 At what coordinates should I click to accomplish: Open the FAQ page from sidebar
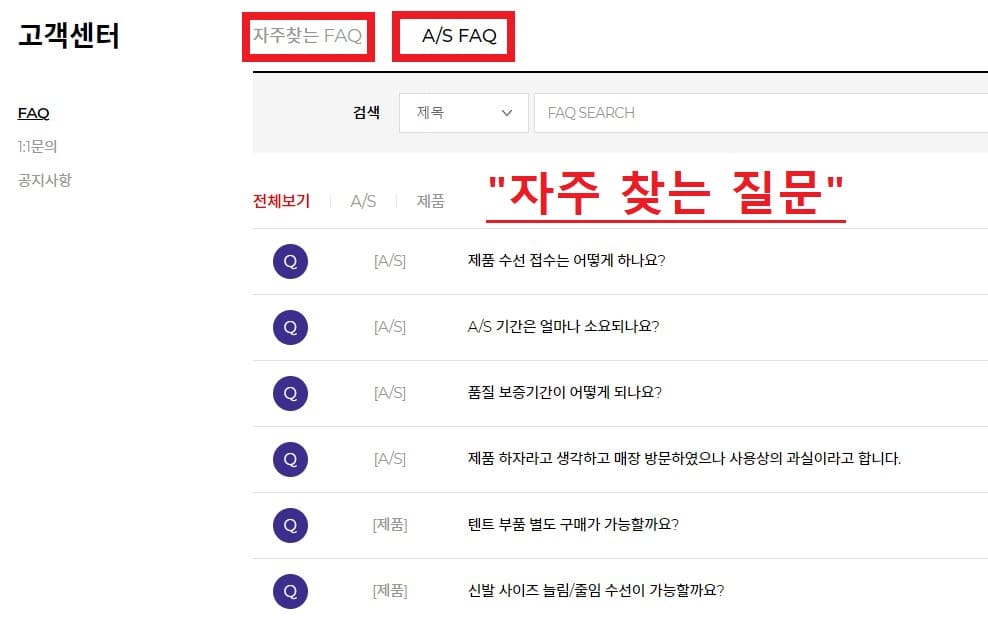[33, 113]
